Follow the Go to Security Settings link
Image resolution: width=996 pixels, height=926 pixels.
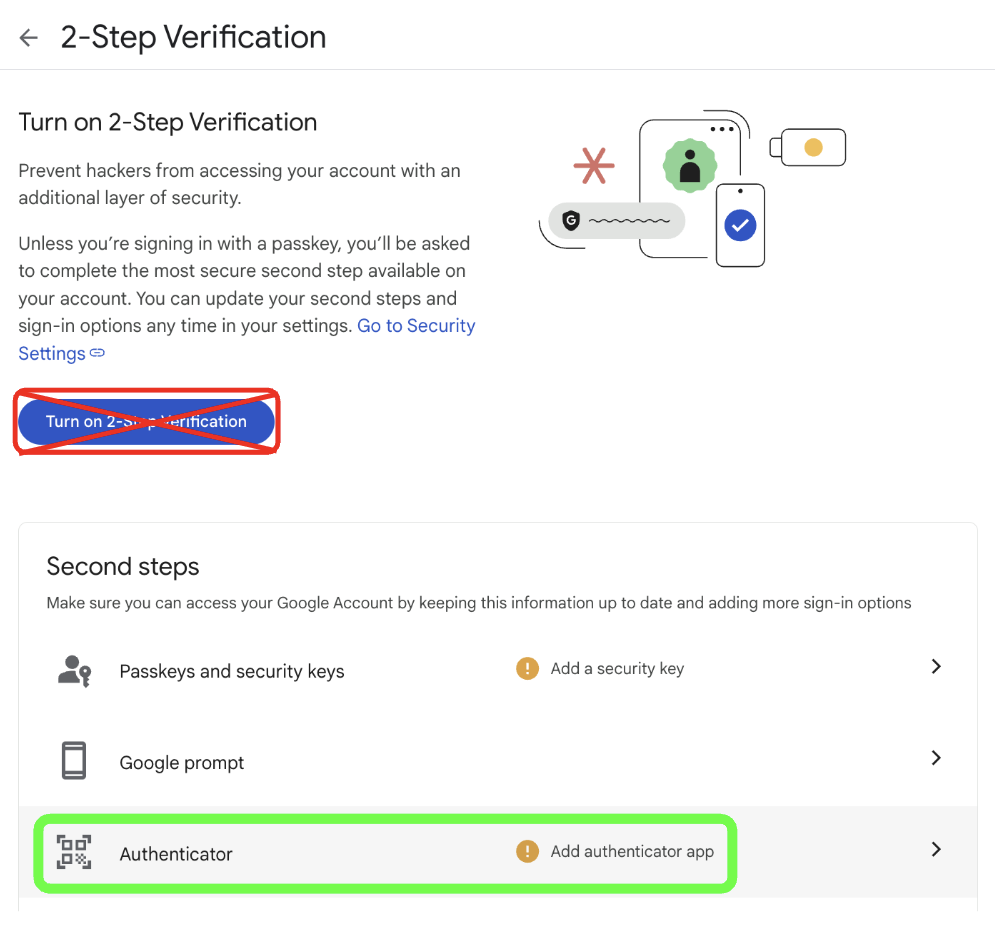click(x=416, y=326)
